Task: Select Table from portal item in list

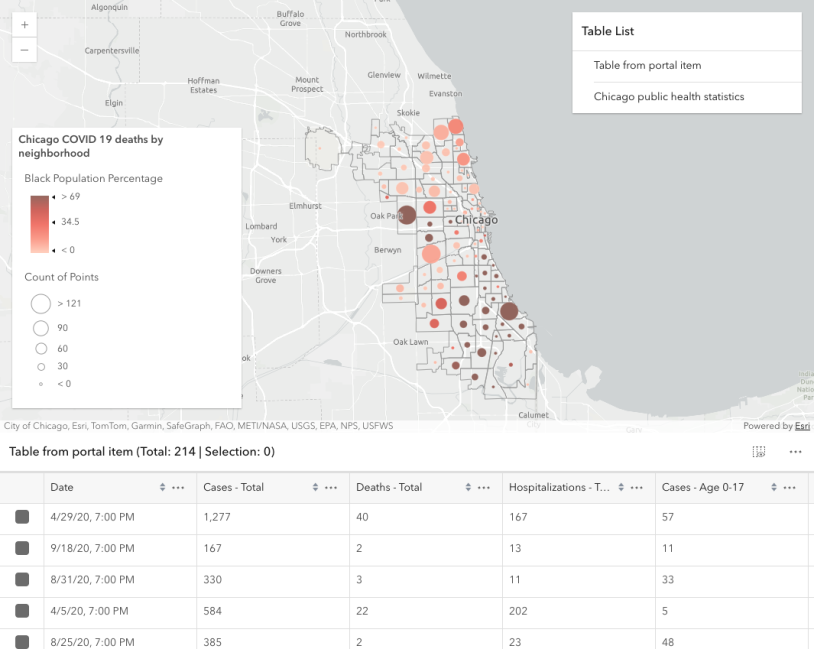Action: pos(647,66)
